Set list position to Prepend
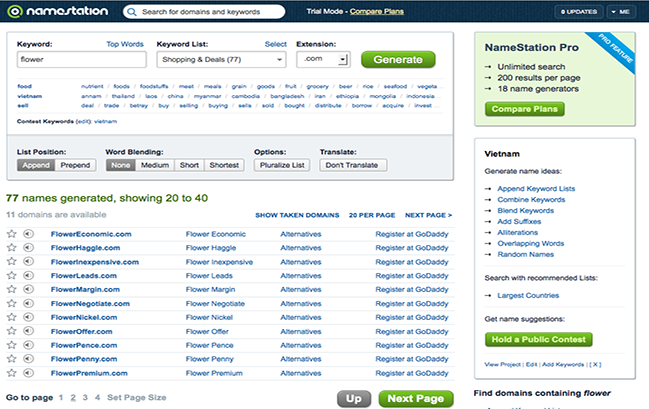This screenshot has width=649, height=409. tap(75, 165)
